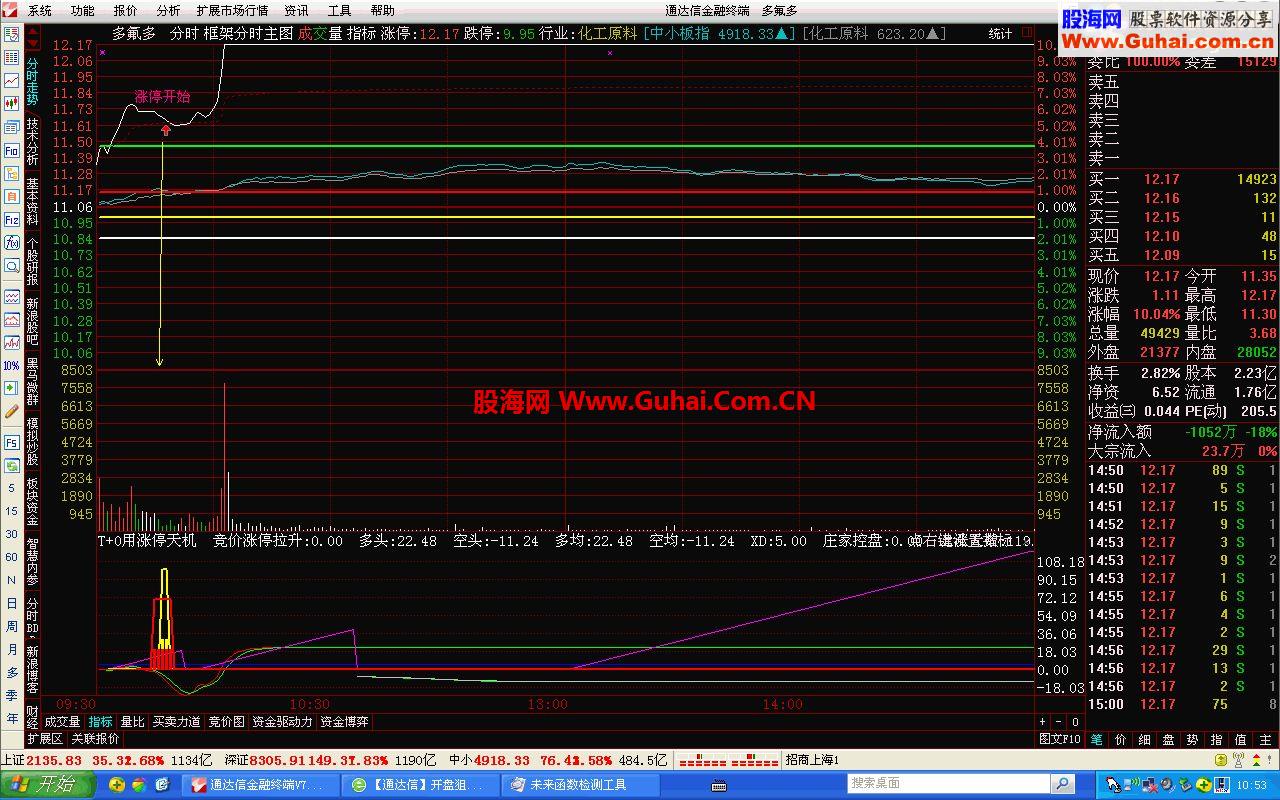
Task: Open the 系统 menu
Action: click(40, 11)
